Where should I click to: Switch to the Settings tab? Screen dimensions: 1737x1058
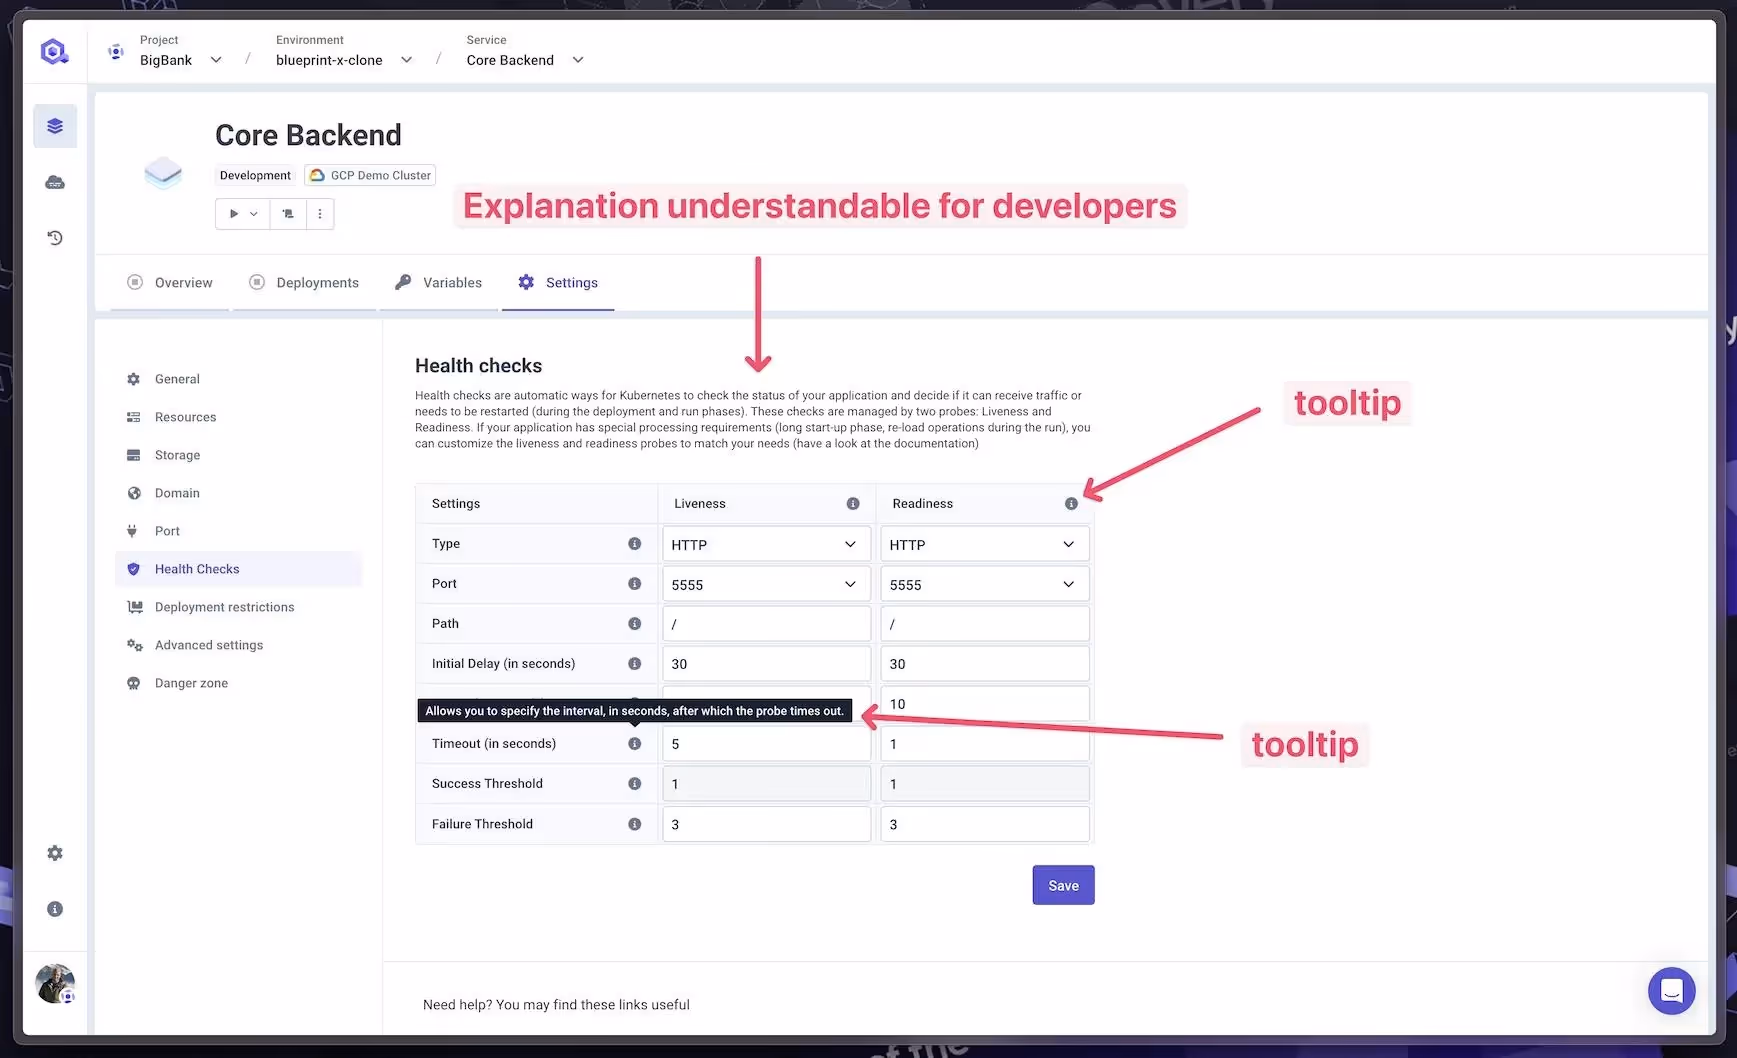click(558, 283)
